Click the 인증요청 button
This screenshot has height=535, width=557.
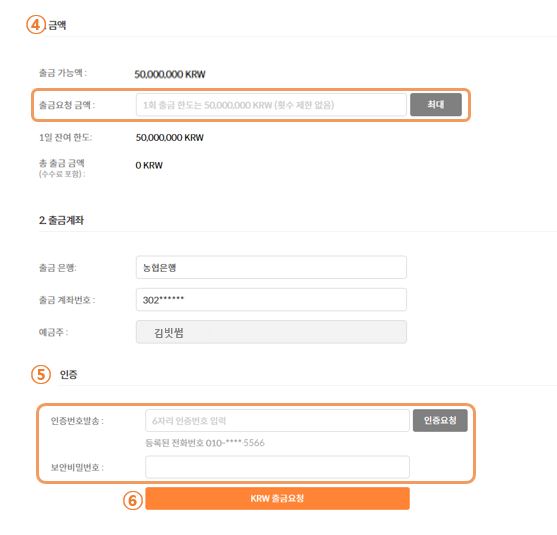point(440,420)
